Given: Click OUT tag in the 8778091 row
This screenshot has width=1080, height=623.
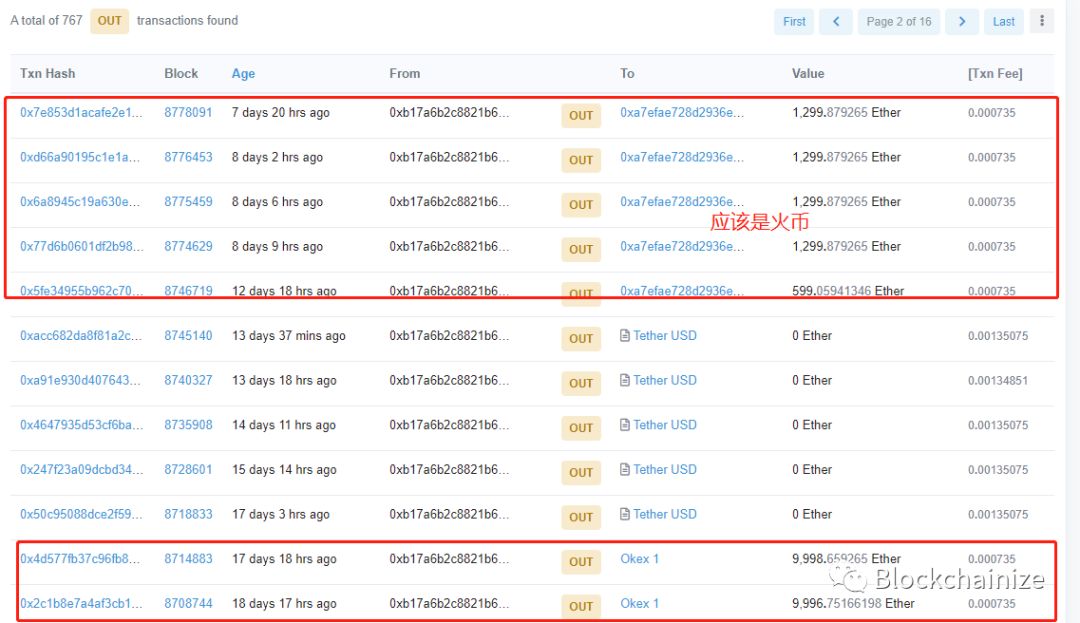Looking at the screenshot, I should (x=581, y=116).
